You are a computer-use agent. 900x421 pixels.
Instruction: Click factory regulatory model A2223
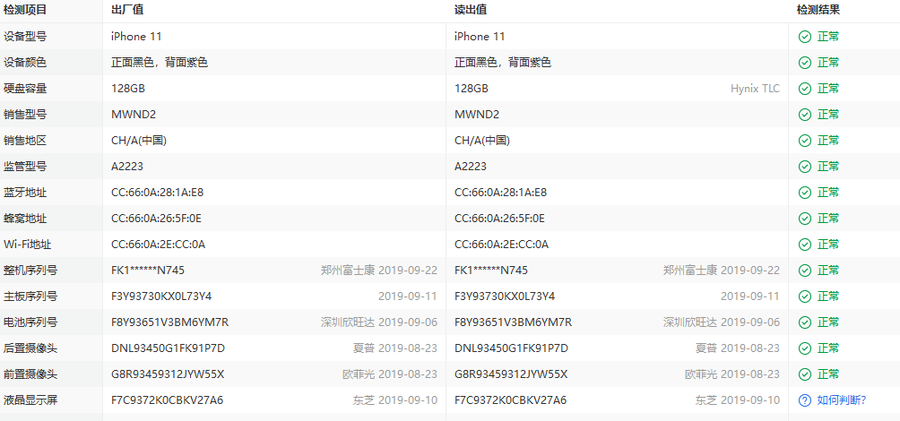127,167
